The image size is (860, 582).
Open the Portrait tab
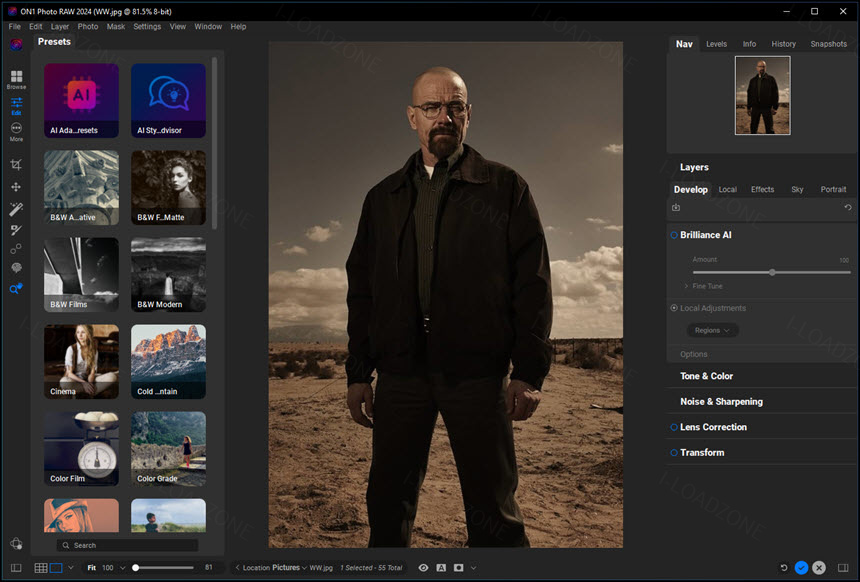(x=833, y=189)
